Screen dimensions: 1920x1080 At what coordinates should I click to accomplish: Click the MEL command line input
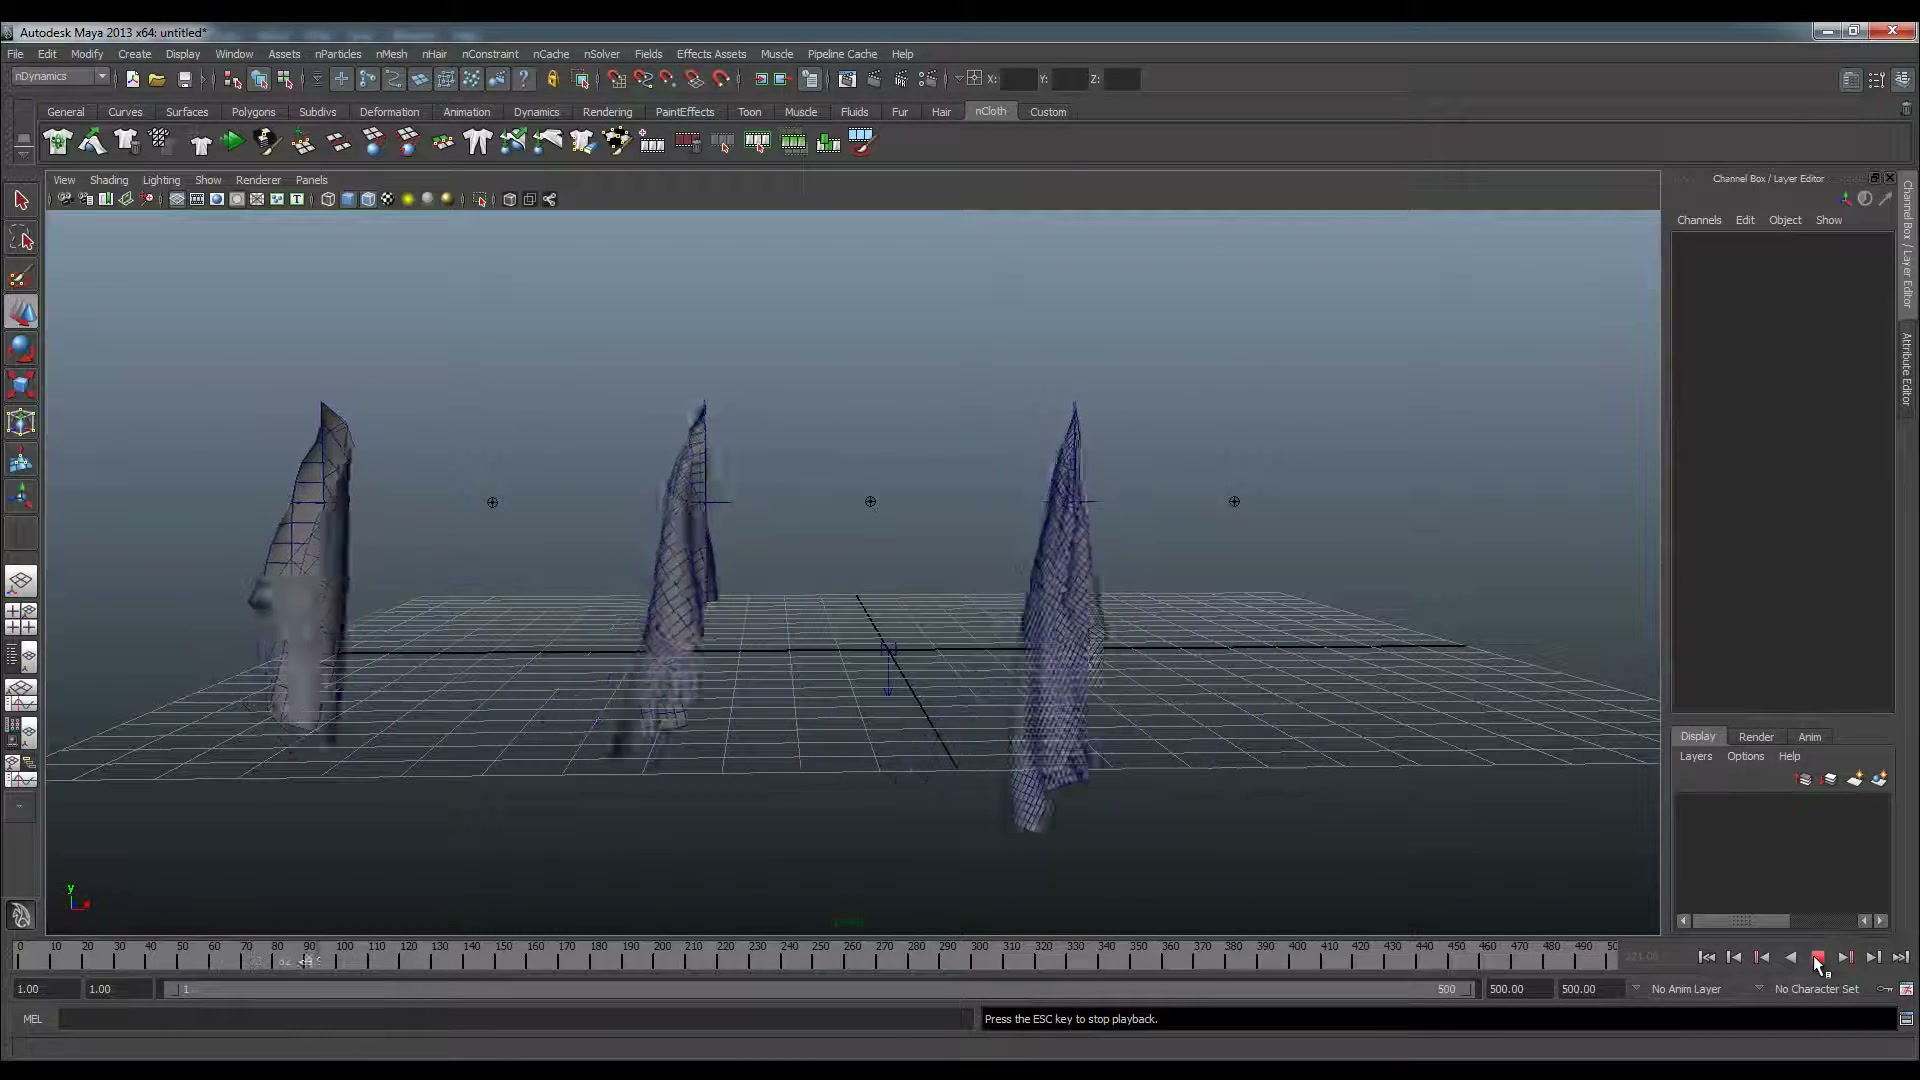point(515,1019)
